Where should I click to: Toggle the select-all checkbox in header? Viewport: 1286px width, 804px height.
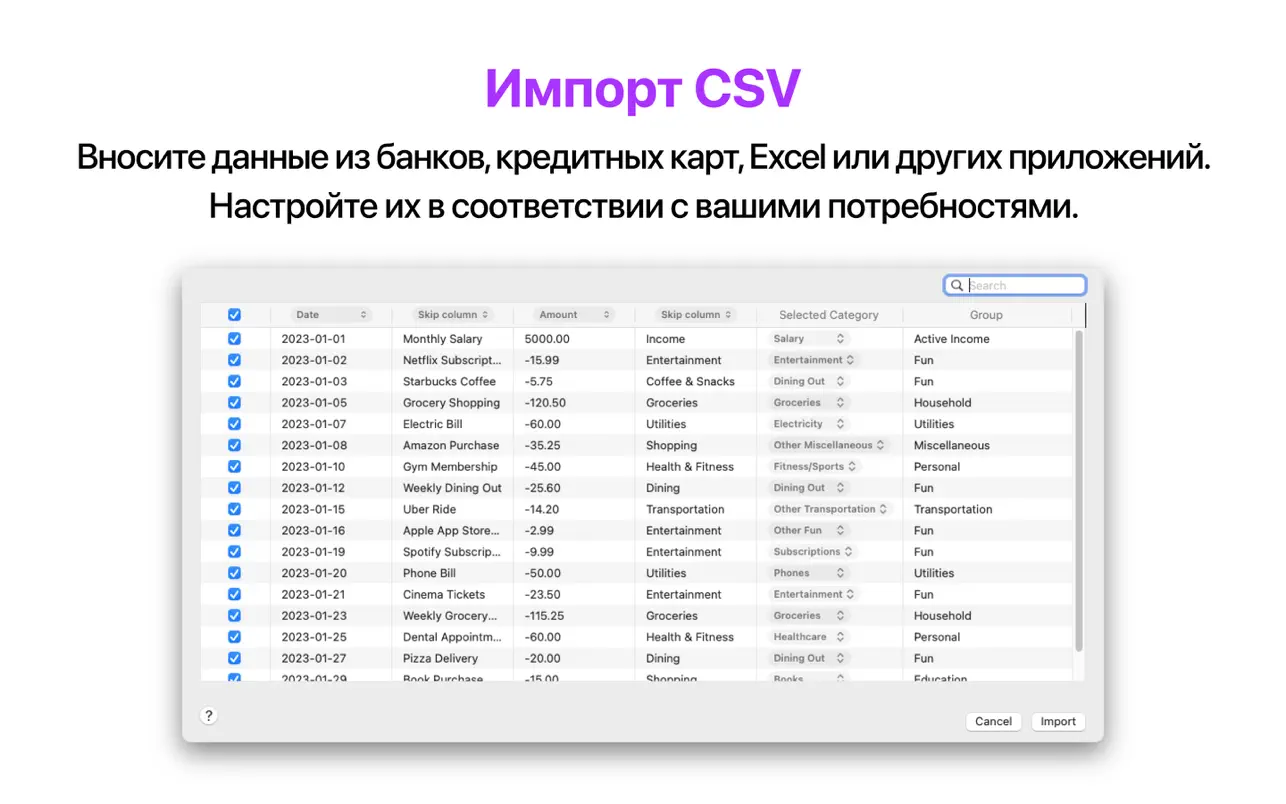click(234, 314)
